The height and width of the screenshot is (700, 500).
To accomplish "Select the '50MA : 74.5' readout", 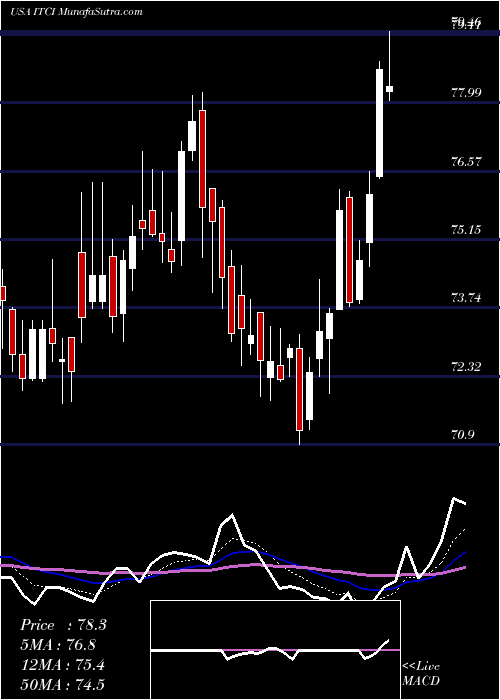I will (62, 684).
